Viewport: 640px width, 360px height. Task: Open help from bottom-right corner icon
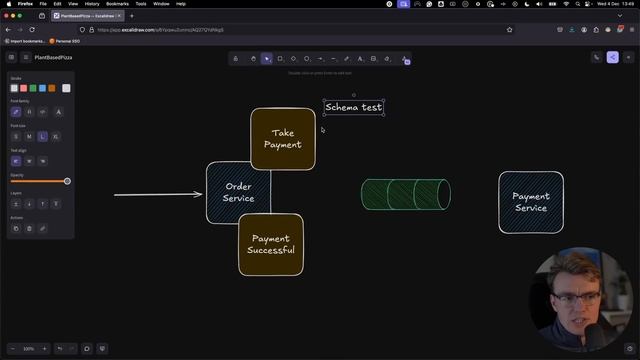pos(630,349)
